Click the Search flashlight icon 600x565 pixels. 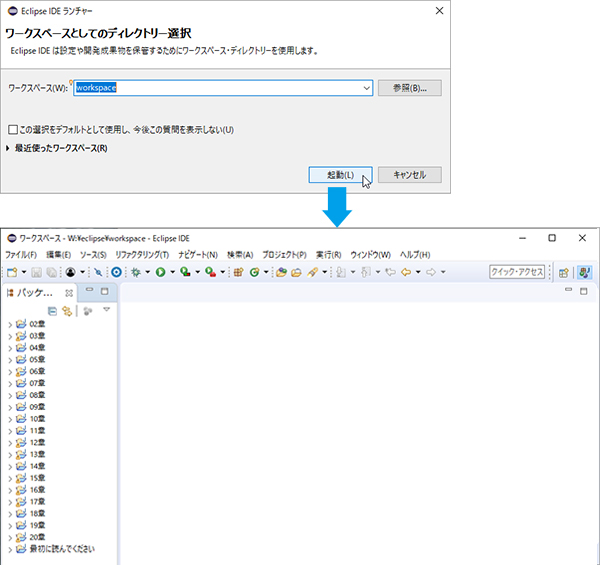[313, 272]
